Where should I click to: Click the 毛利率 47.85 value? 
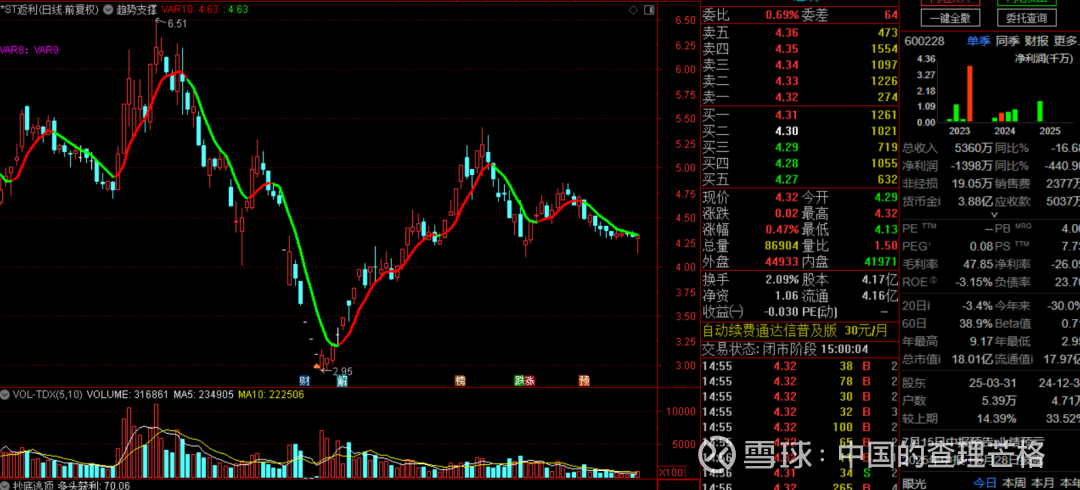click(978, 263)
